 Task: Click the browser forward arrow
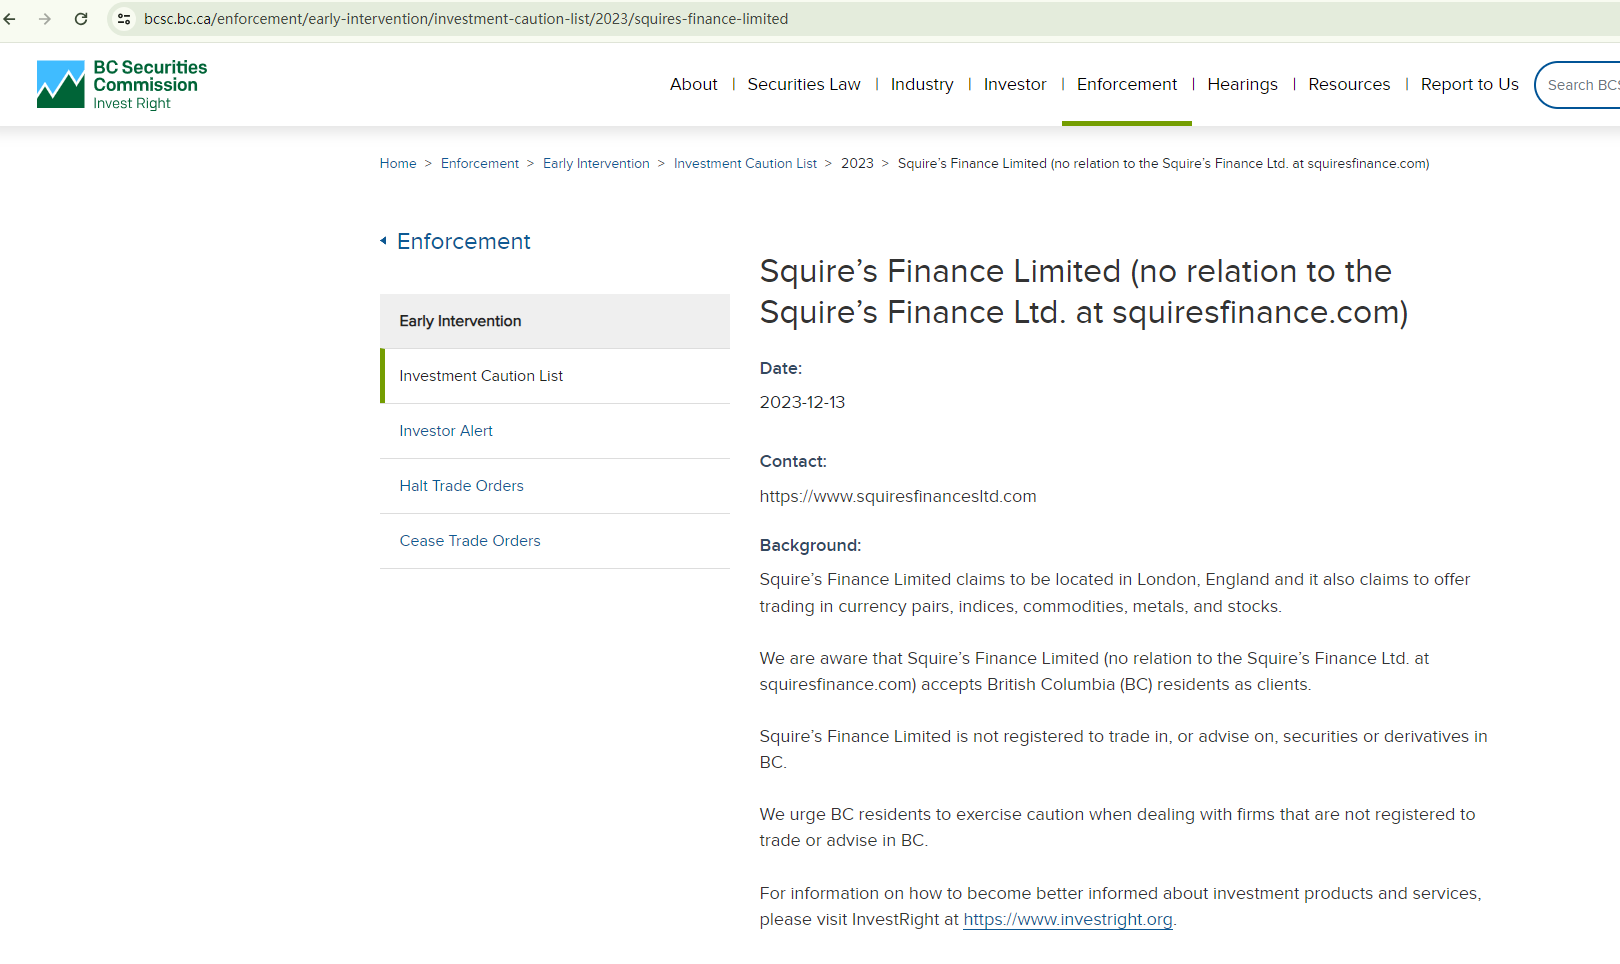45,19
